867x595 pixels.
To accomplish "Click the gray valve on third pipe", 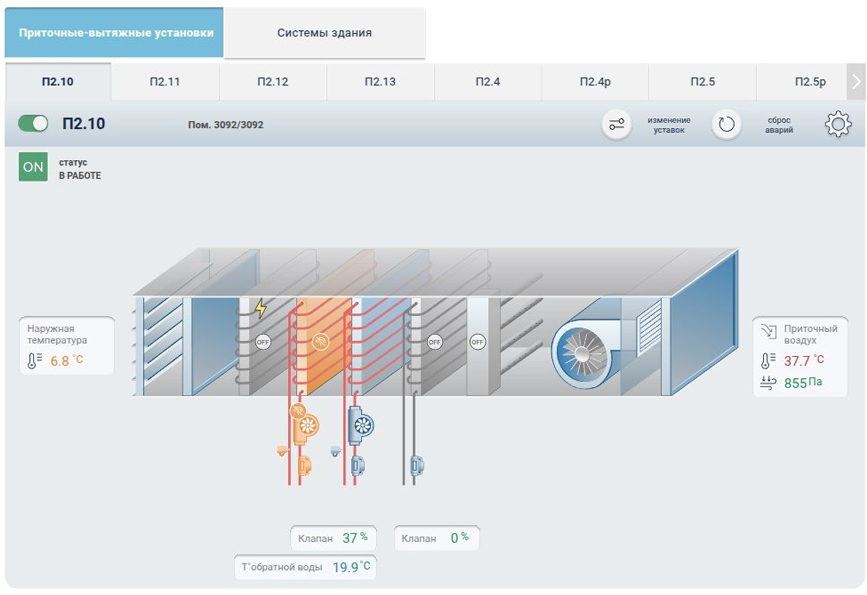I will pos(417,465).
